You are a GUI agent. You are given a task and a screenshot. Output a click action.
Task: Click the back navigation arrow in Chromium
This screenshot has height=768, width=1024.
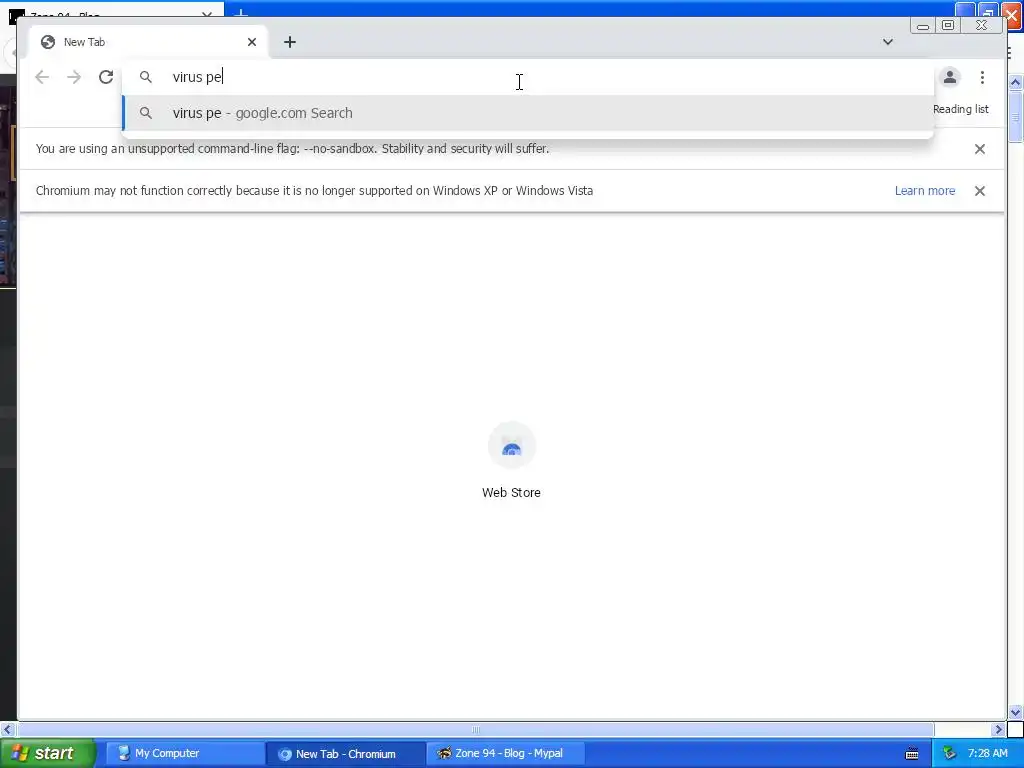point(42,77)
